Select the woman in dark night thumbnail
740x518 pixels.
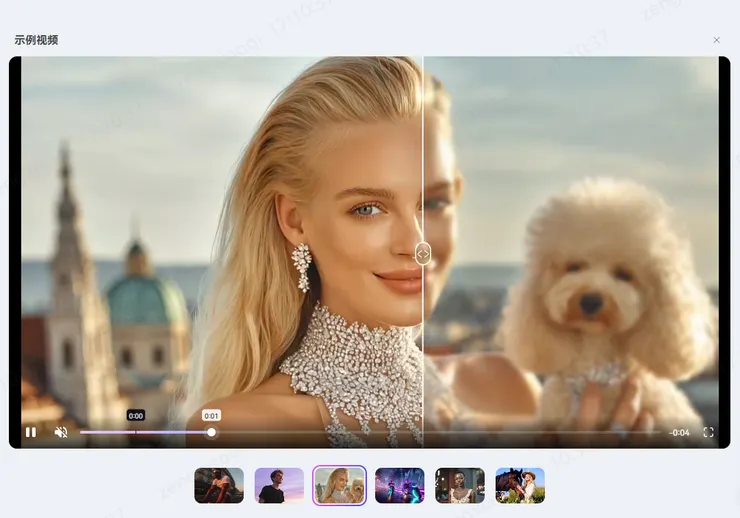(460, 485)
